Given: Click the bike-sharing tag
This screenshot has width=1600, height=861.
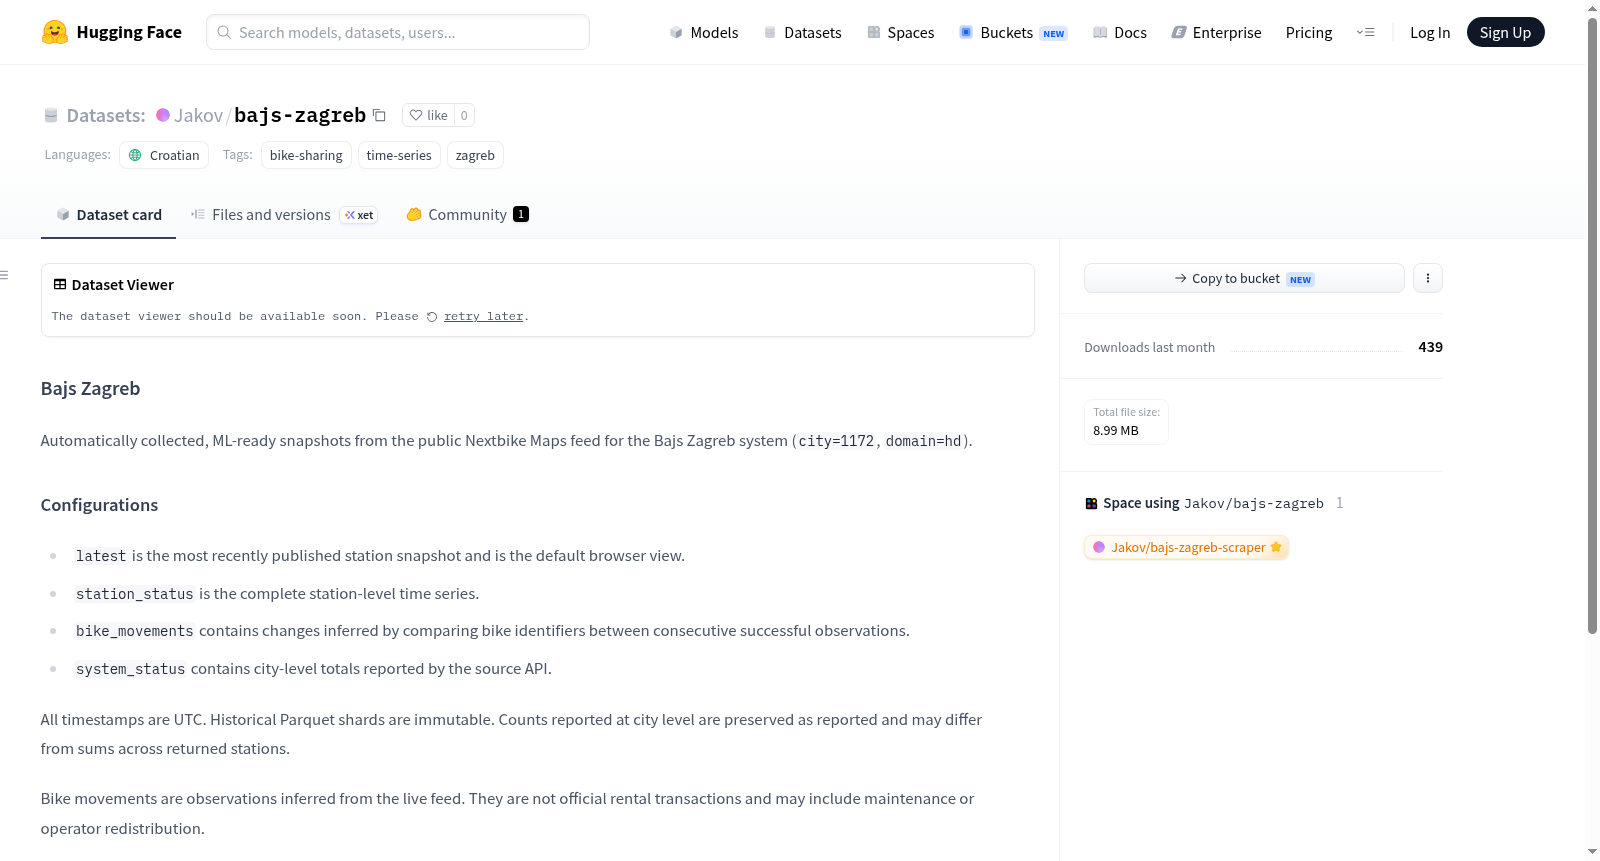Looking at the screenshot, I should click(x=306, y=155).
